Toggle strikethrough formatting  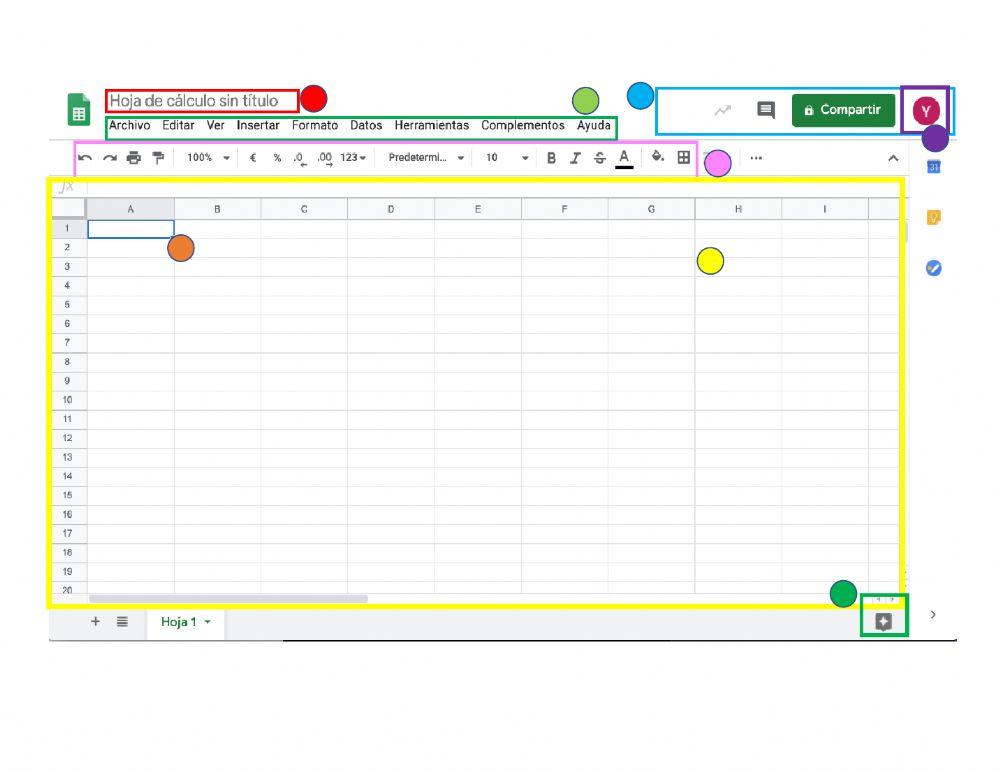click(600, 157)
